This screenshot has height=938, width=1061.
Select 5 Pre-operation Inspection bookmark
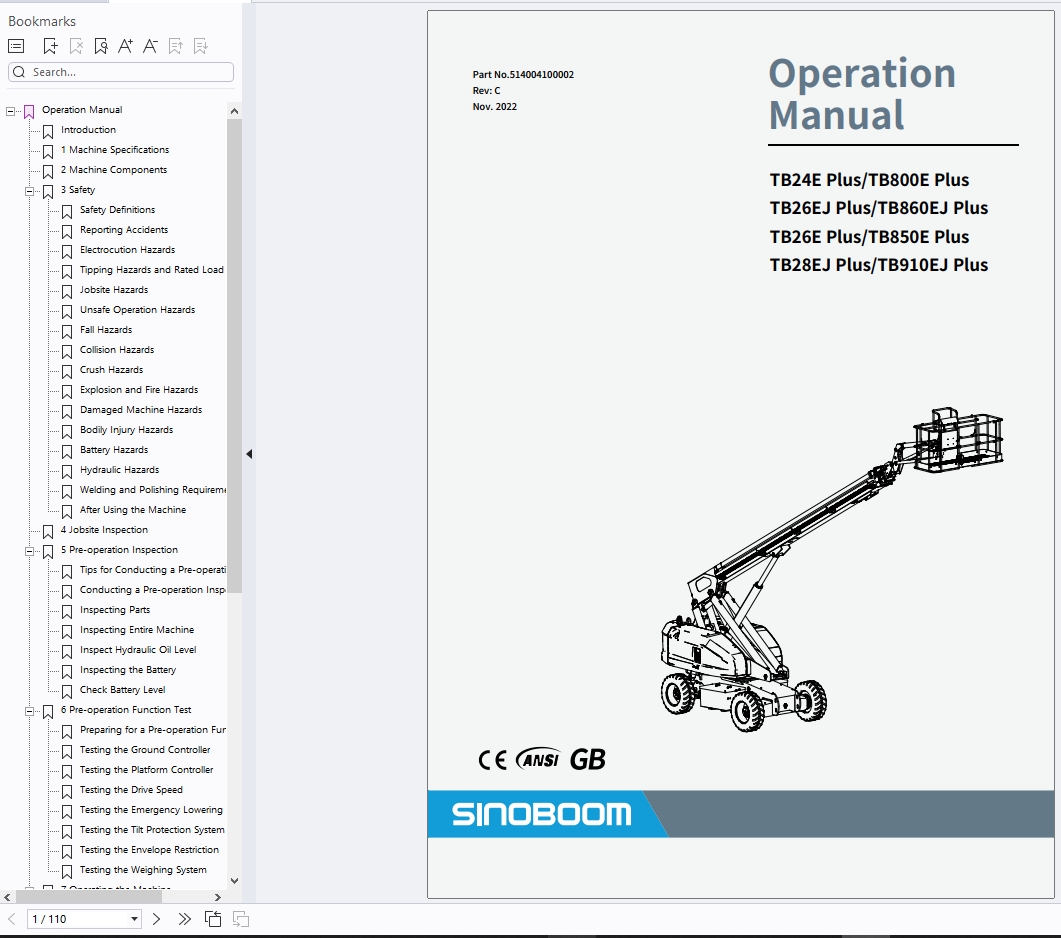pos(119,550)
